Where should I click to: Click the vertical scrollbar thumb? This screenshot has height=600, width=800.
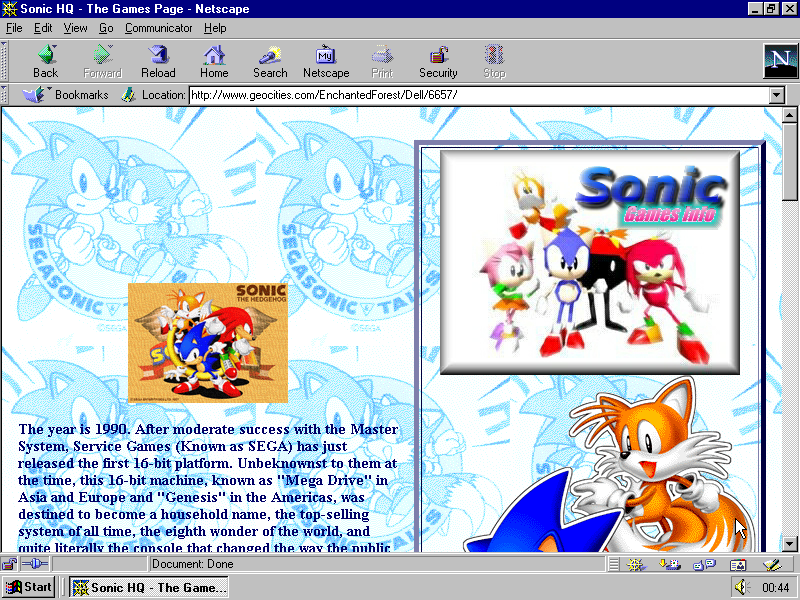(x=789, y=162)
